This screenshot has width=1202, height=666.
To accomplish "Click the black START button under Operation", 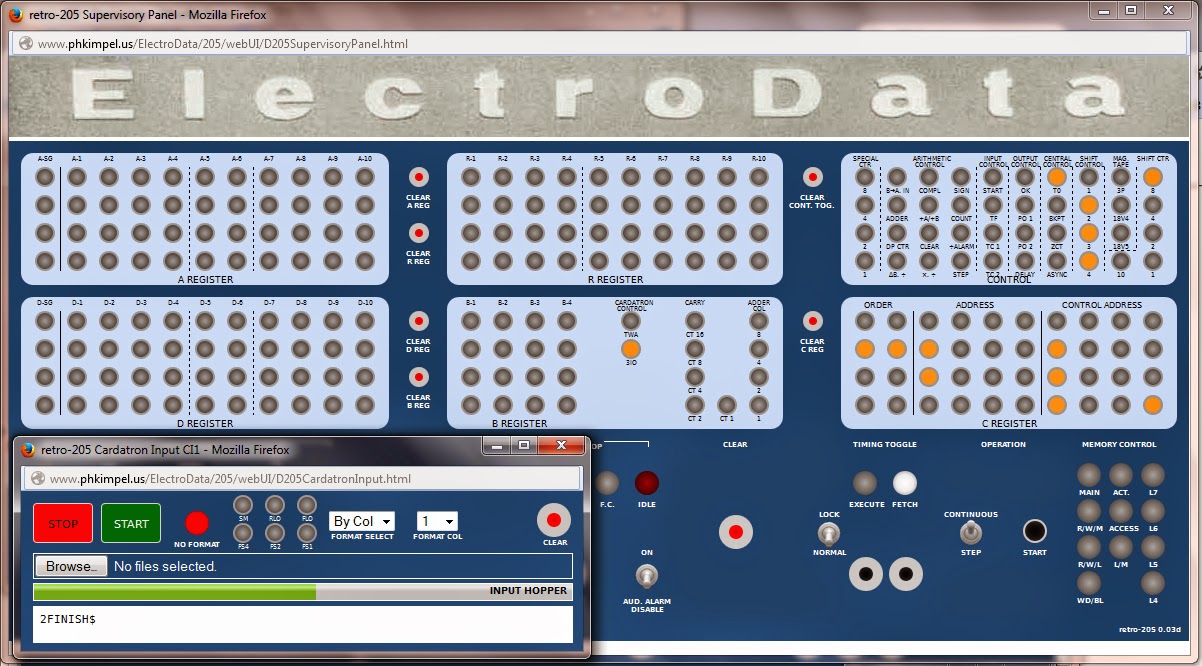I will [1035, 530].
